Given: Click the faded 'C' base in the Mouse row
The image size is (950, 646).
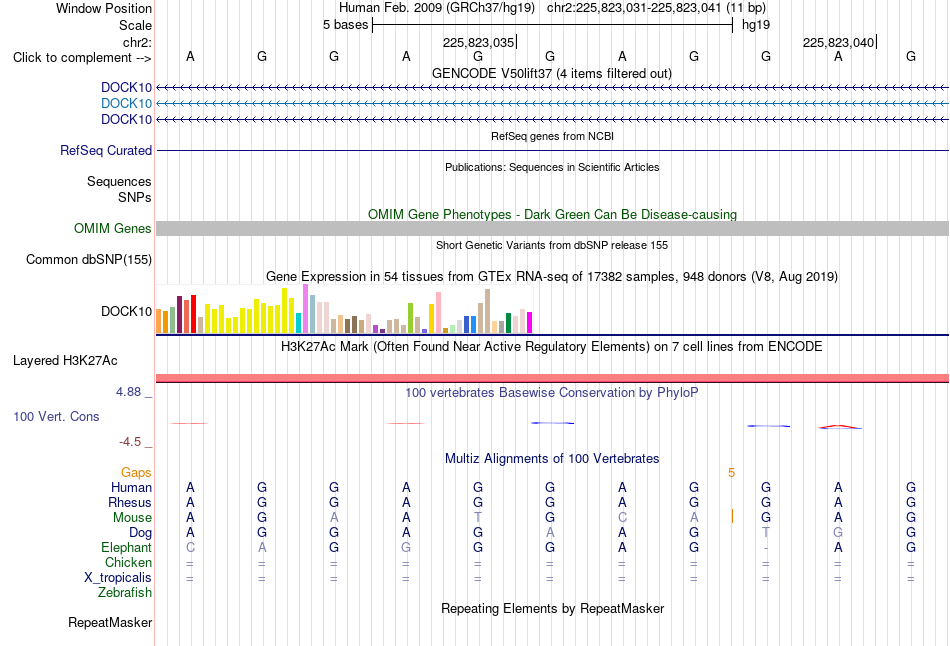Looking at the screenshot, I should point(622,518).
